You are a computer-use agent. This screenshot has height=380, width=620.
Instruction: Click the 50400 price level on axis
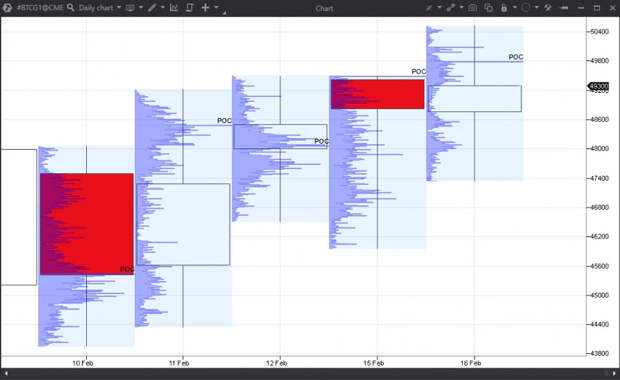click(x=599, y=32)
